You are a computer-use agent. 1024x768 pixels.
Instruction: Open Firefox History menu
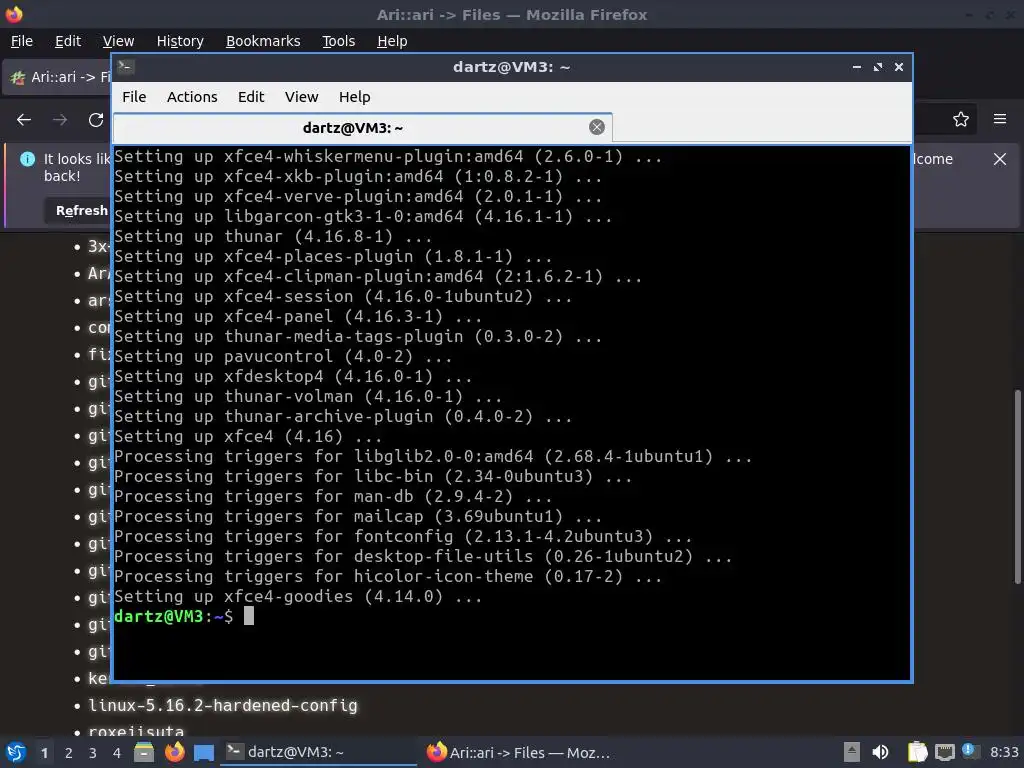coord(180,41)
